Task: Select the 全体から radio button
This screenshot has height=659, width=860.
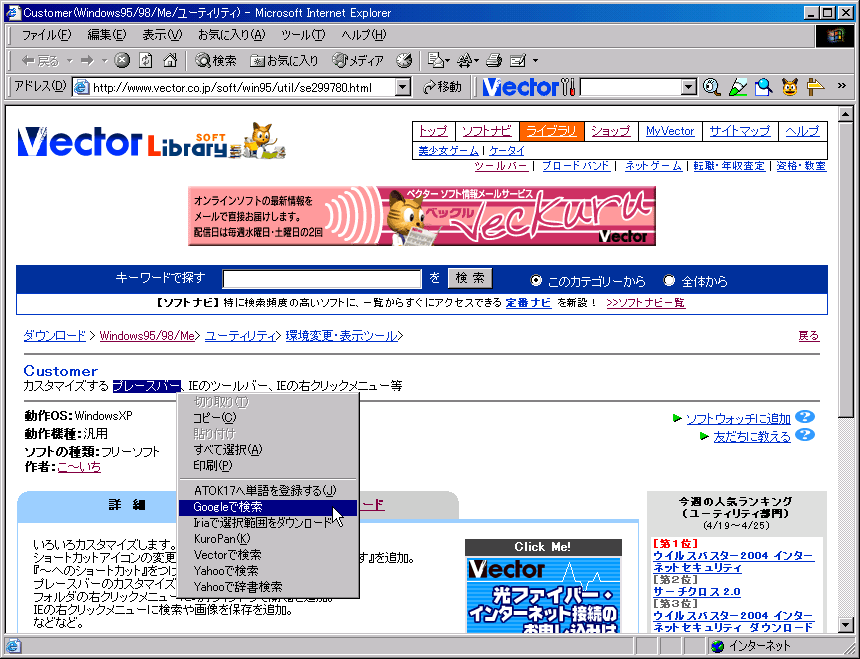Action: (x=669, y=281)
